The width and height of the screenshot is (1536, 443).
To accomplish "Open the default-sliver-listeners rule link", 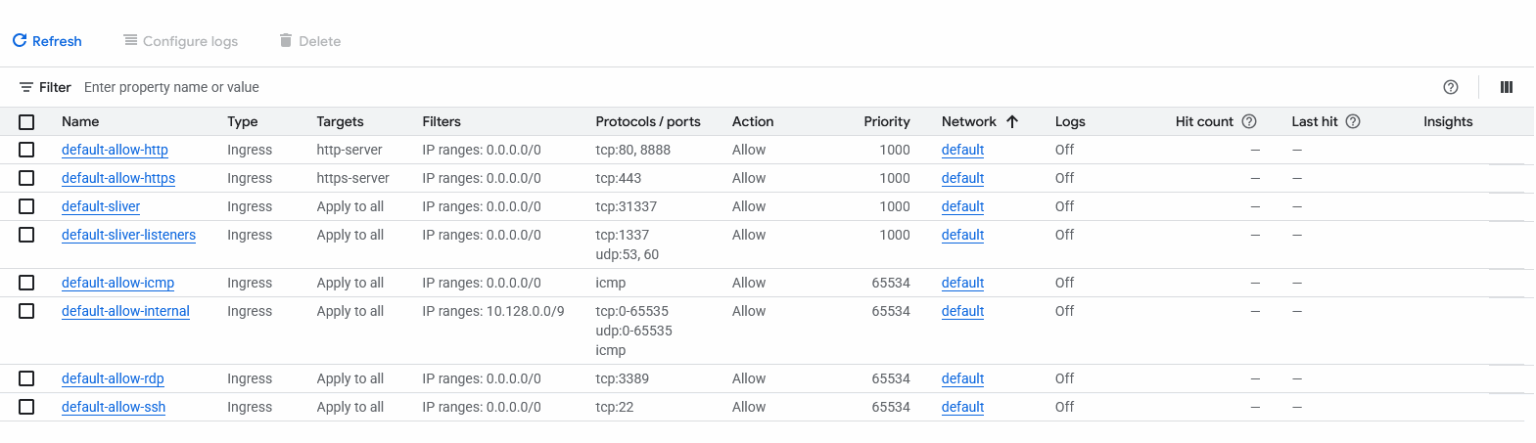I will coord(129,235).
